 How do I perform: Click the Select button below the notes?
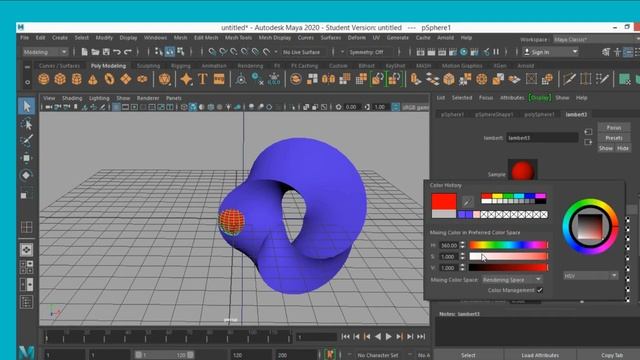point(468,355)
